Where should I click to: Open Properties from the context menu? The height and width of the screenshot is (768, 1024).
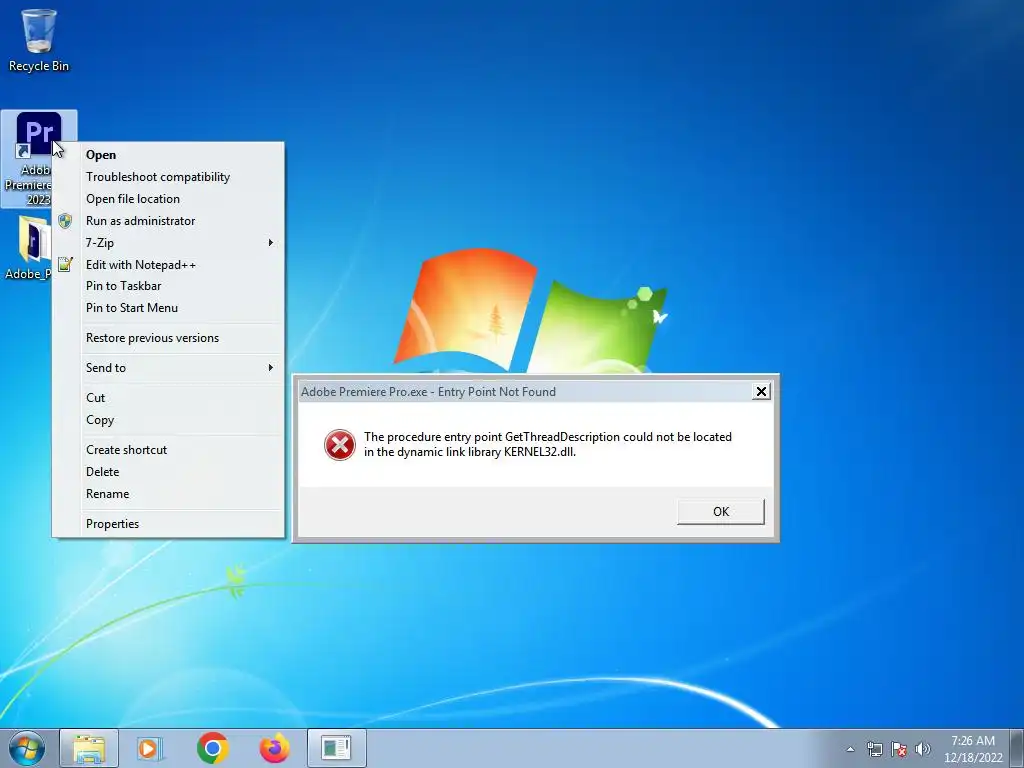[168, 524]
